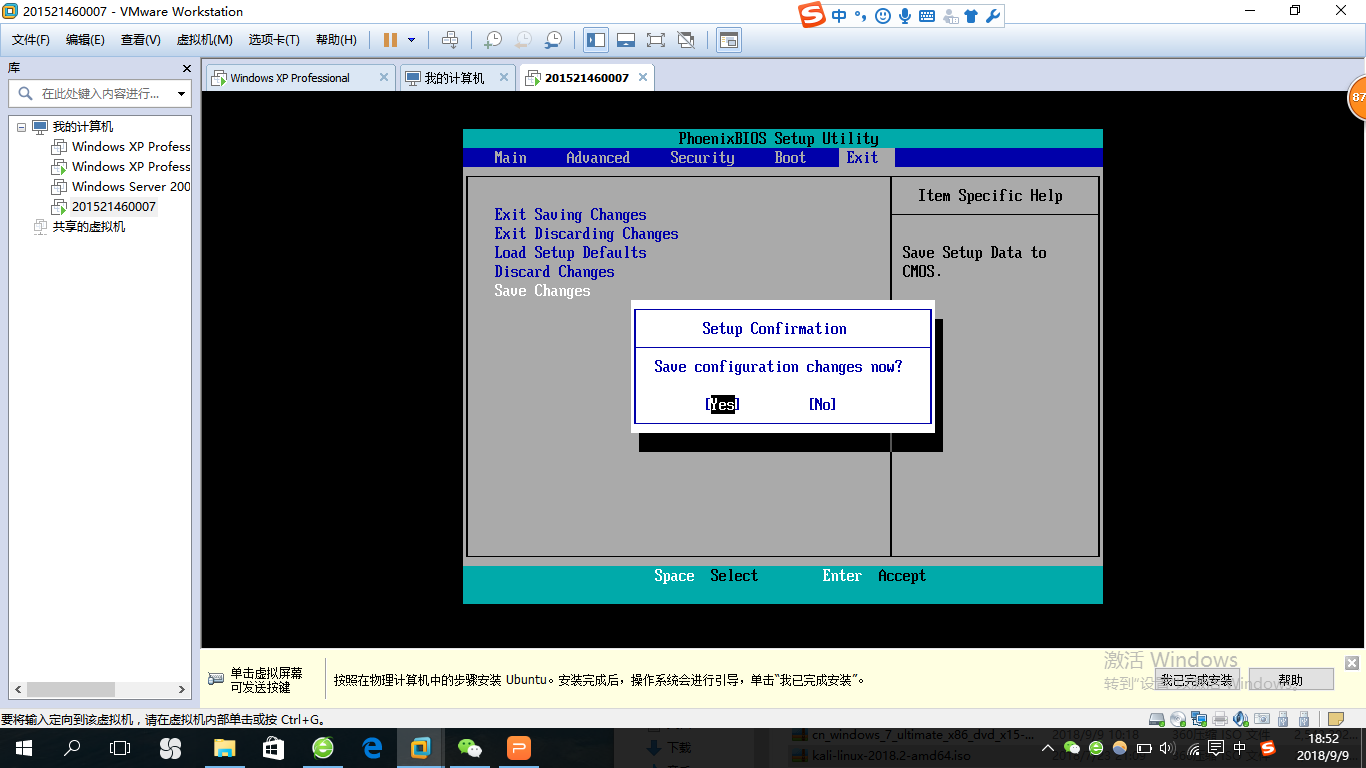The image size is (1366, 768).
Task: Toggle the thumbnail bar view
Action: [x=626, y=40]
